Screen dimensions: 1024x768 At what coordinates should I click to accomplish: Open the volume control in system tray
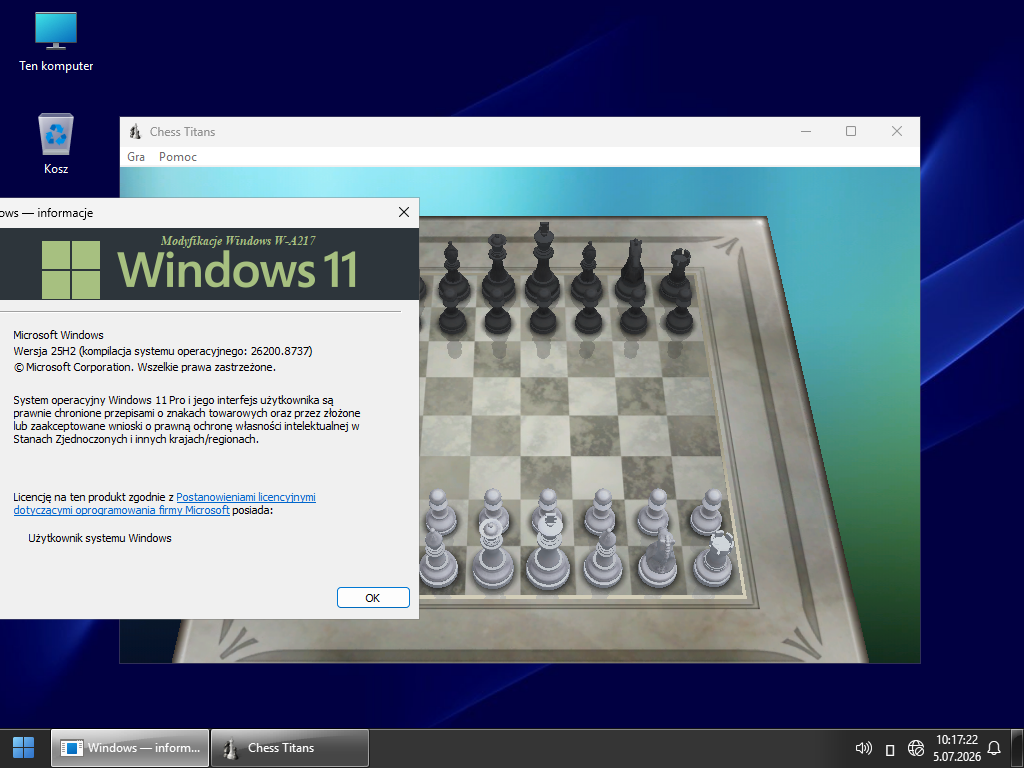click(x=863, y=748)
